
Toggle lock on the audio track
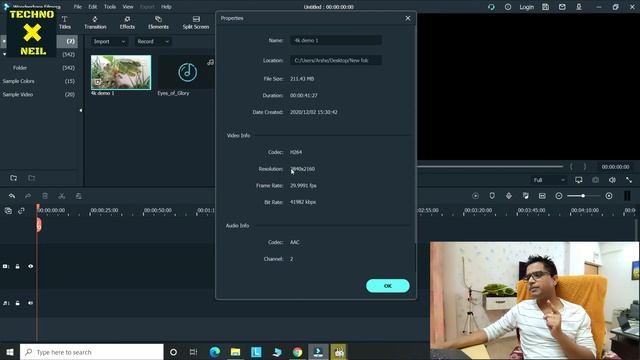[x=18, y=303]
